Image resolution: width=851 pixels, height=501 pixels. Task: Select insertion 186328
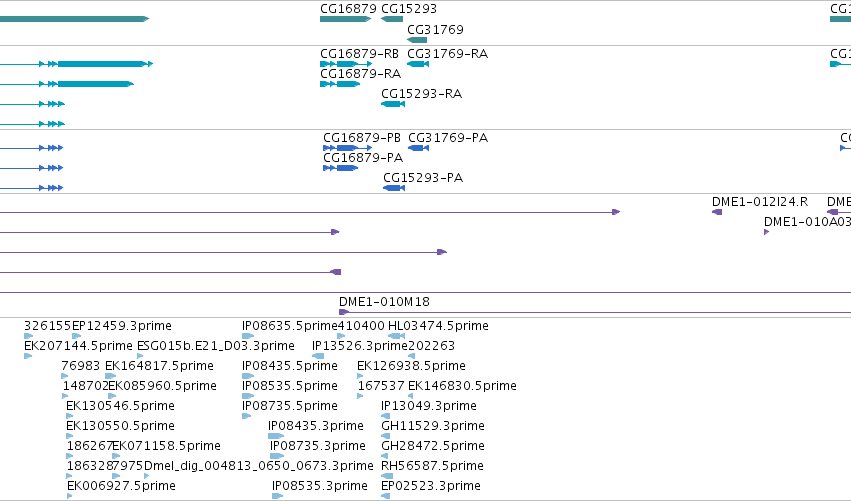(69, 477)
